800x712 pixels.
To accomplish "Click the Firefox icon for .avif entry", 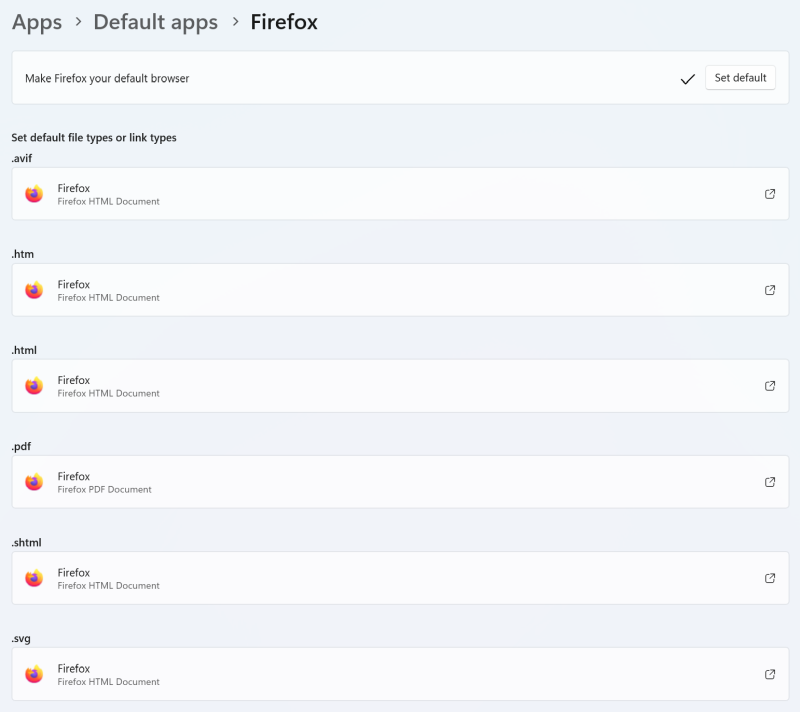I will click(x=34, y=193).
